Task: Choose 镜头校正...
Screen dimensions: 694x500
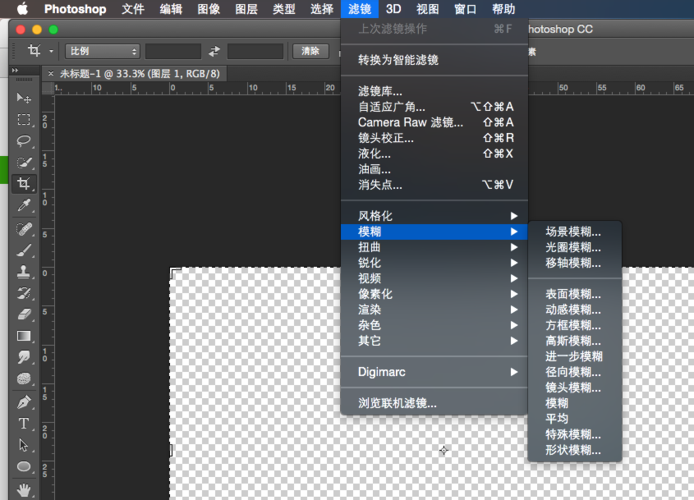Action: (x=434, y=138)
